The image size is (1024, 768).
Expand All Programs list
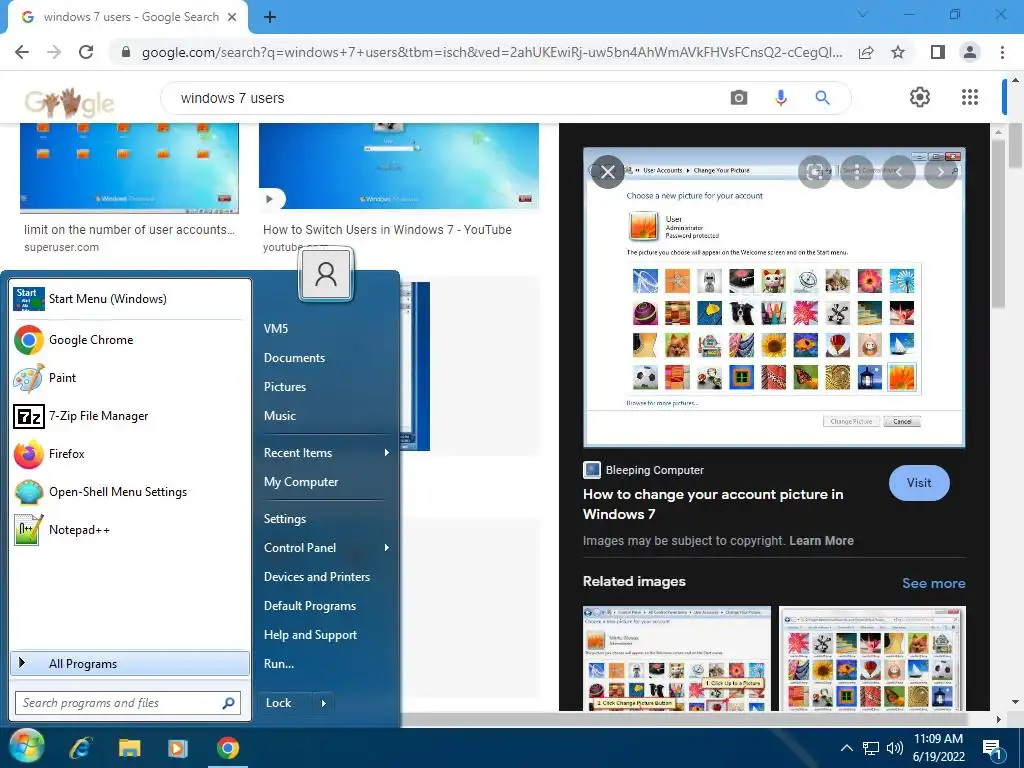tap(130, 664)
